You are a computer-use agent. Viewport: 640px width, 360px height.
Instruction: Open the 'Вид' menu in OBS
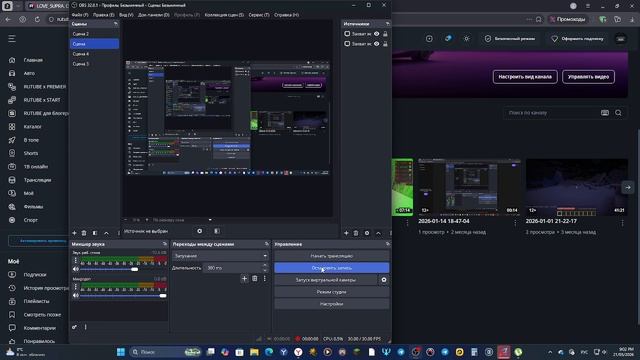pyautogui.click(x=126, y=15)
